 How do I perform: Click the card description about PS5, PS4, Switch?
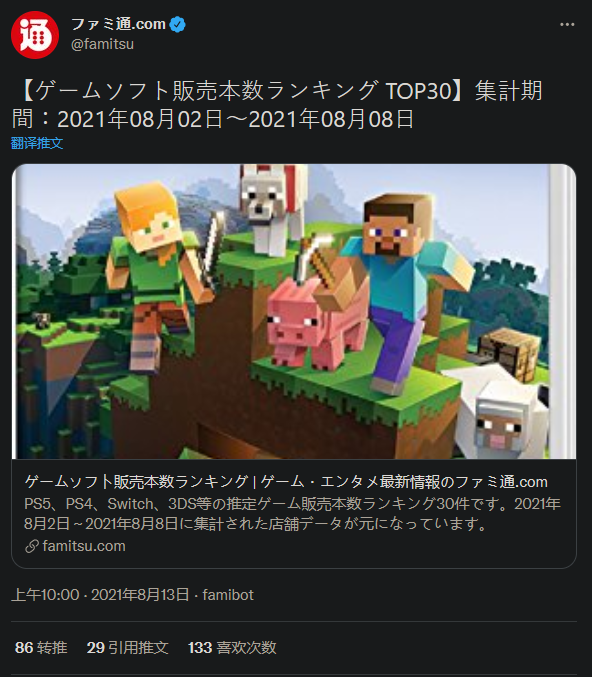292,513
